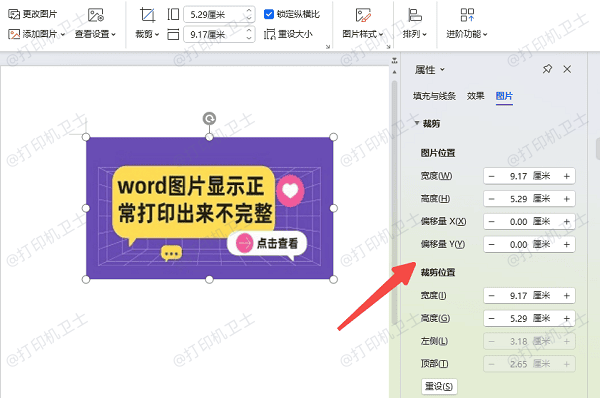
Task: Collapse the 裁剪 section triangle
Action: 417,123
